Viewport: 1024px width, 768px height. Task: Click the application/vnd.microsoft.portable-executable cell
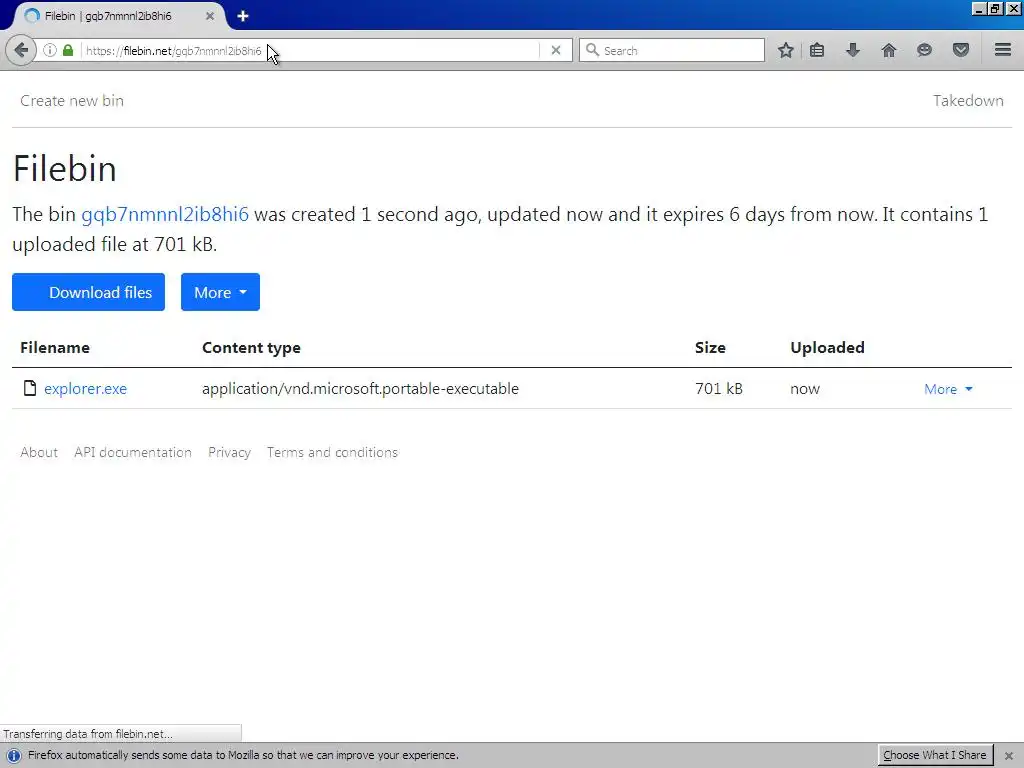(360, 389)
